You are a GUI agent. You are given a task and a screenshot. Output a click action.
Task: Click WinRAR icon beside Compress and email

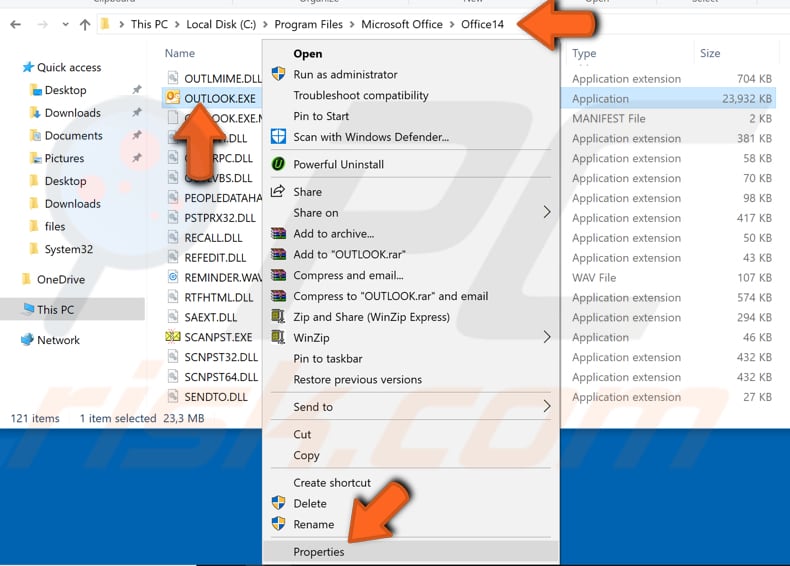(x=278, y=275)
